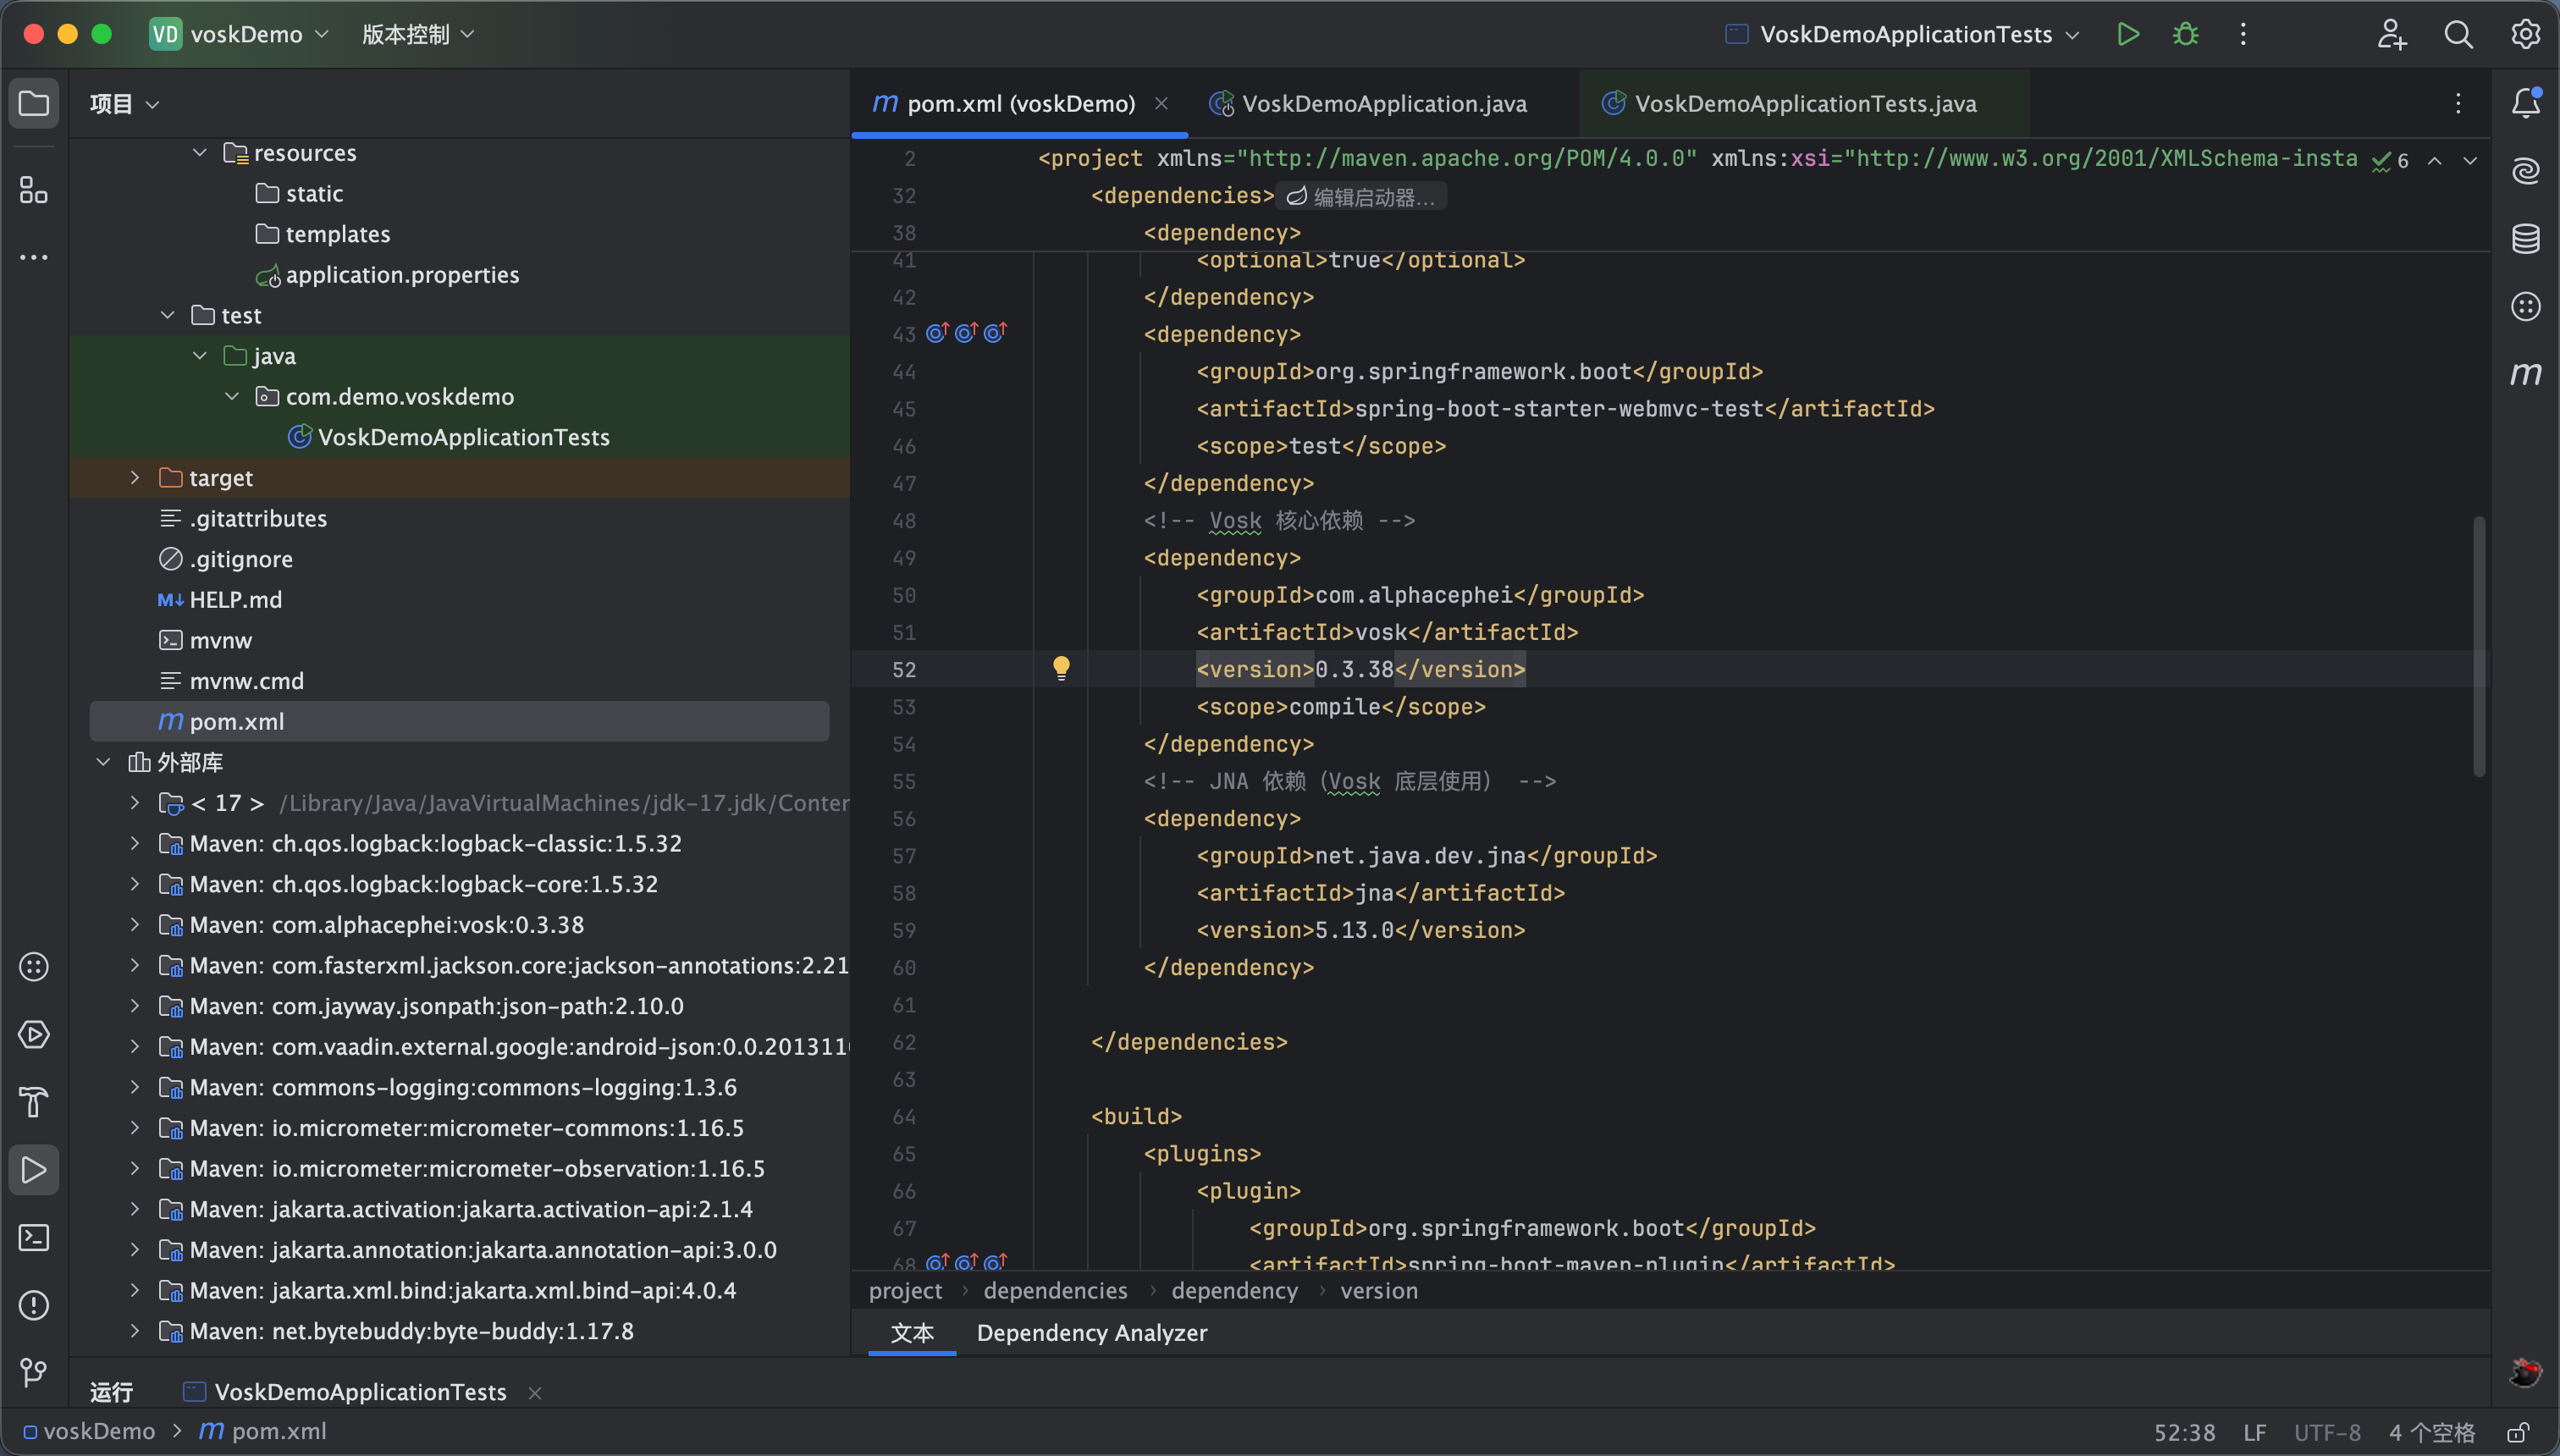Toggle the Run tool window sidebar button

pos(34,1170)
